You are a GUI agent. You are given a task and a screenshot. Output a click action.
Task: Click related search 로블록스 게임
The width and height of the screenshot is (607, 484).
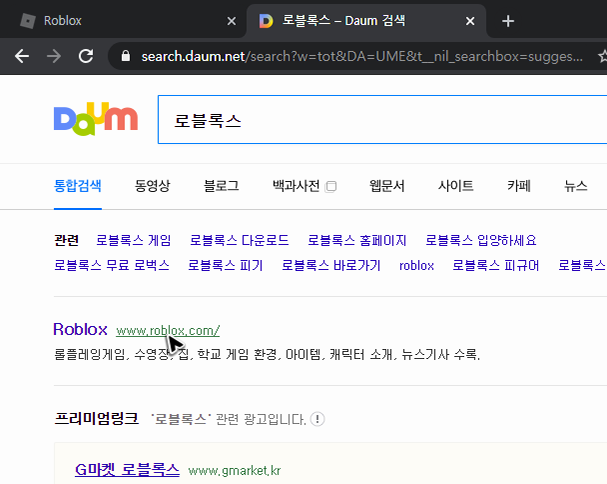[134, 240]
